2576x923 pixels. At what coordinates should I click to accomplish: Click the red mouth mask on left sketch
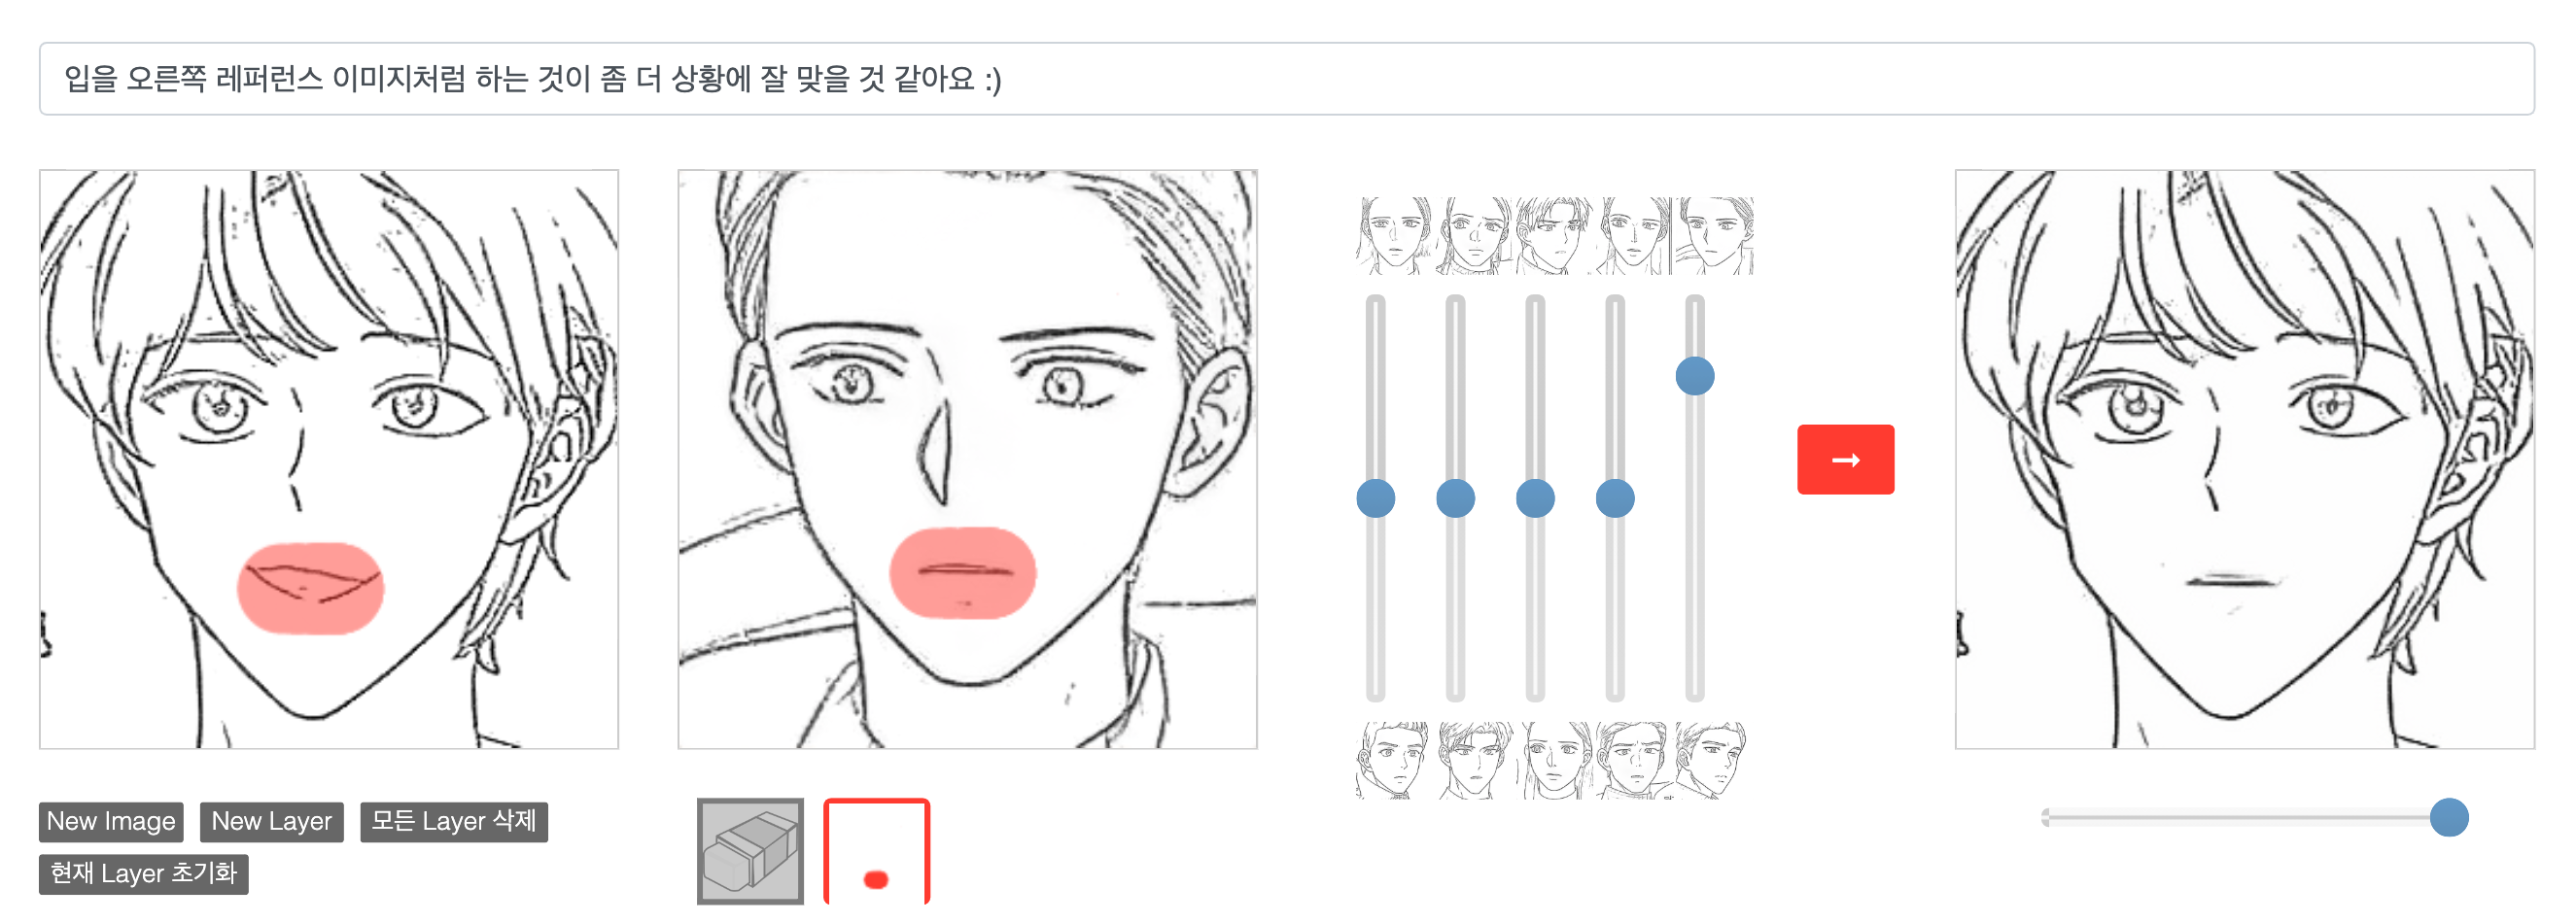pyautogui.click(x=311, y=588)
